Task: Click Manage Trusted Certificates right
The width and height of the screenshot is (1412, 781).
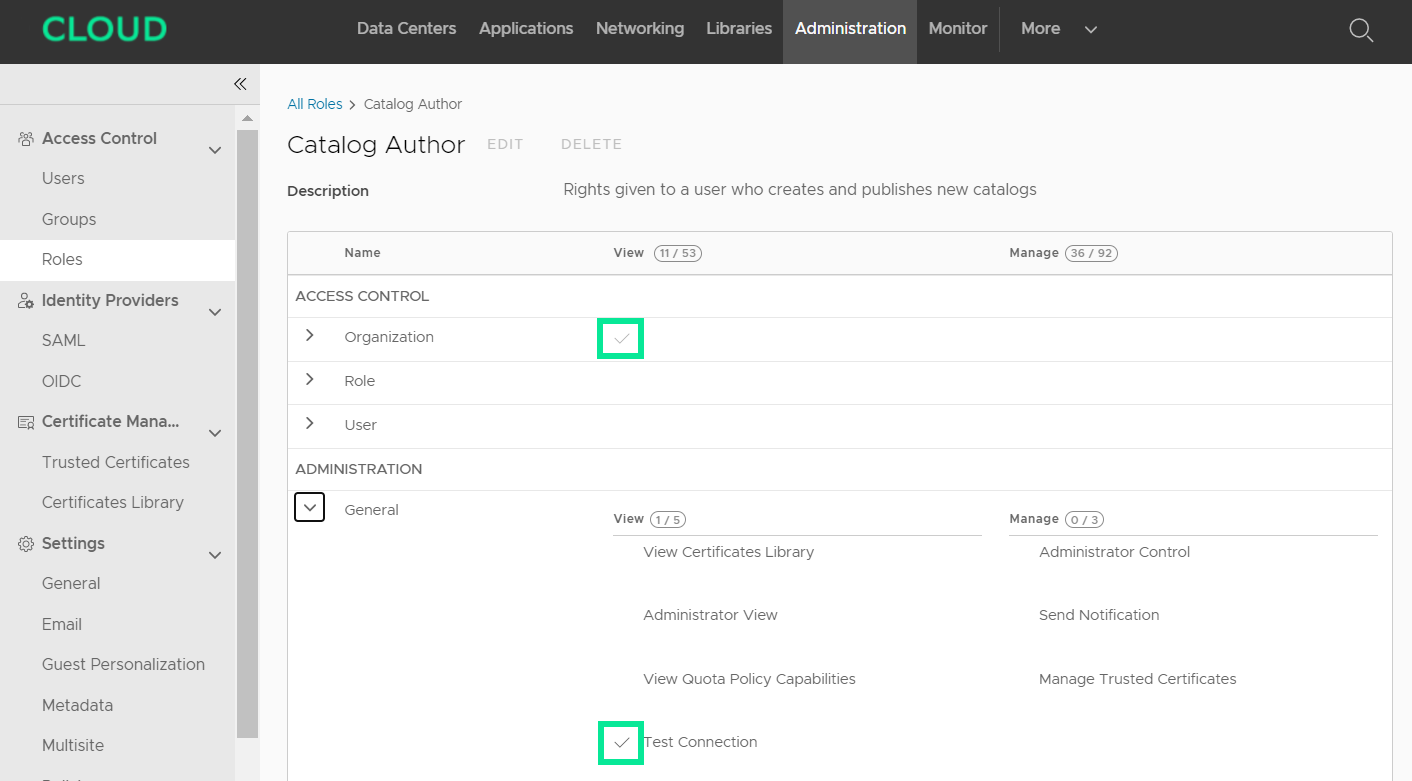Action: click(x=1137, y=679)
